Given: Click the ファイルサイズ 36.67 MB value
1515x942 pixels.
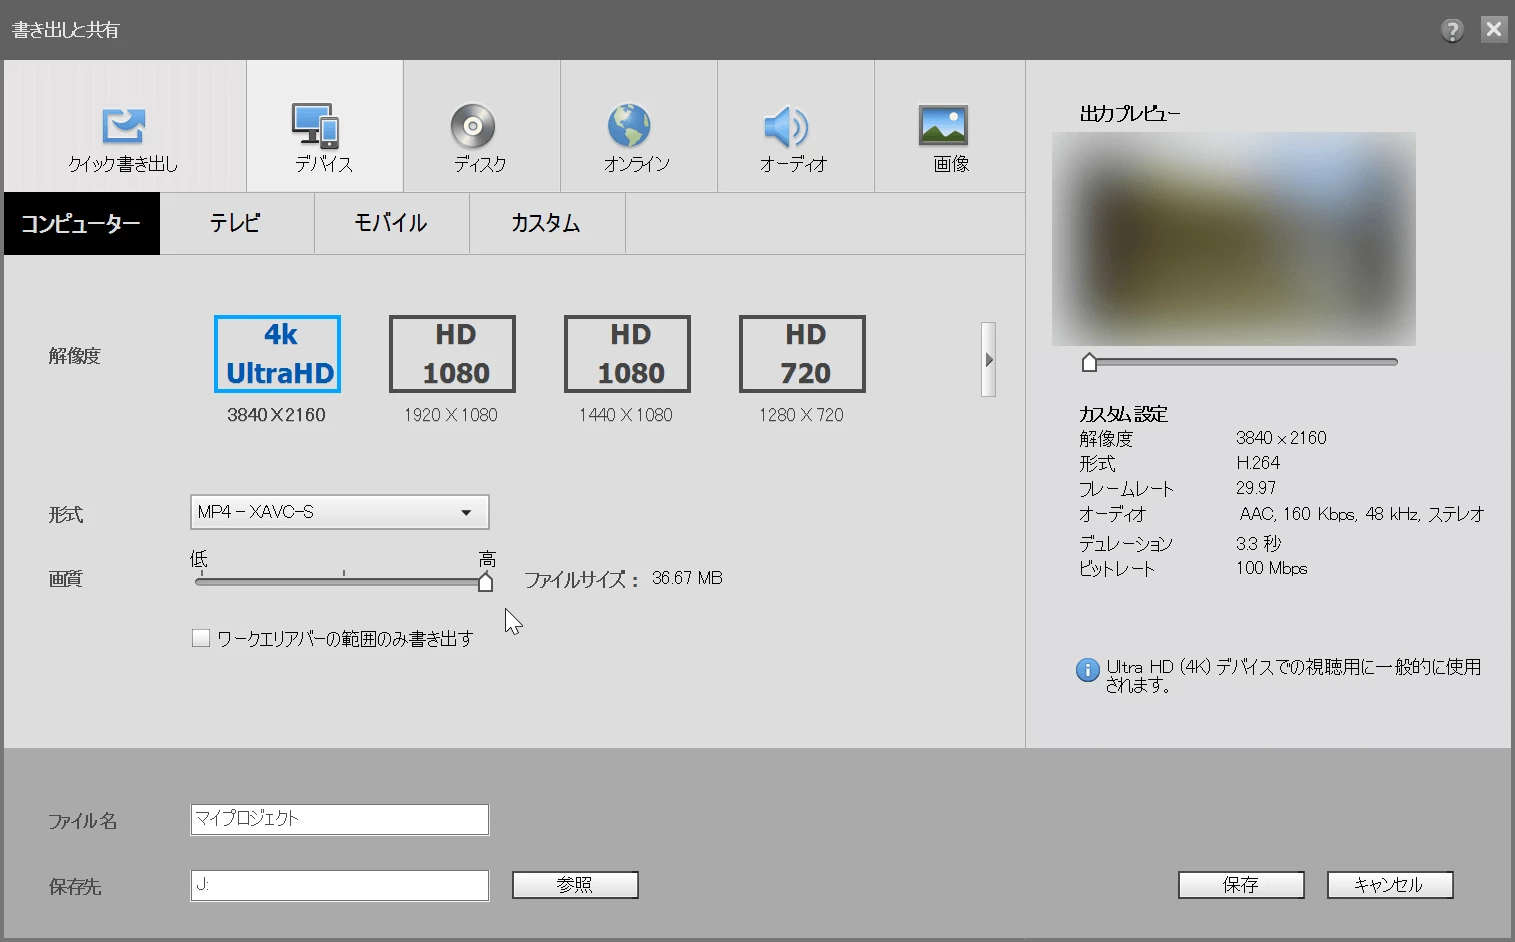Looking at the screenshot, I should click(687, 578).
